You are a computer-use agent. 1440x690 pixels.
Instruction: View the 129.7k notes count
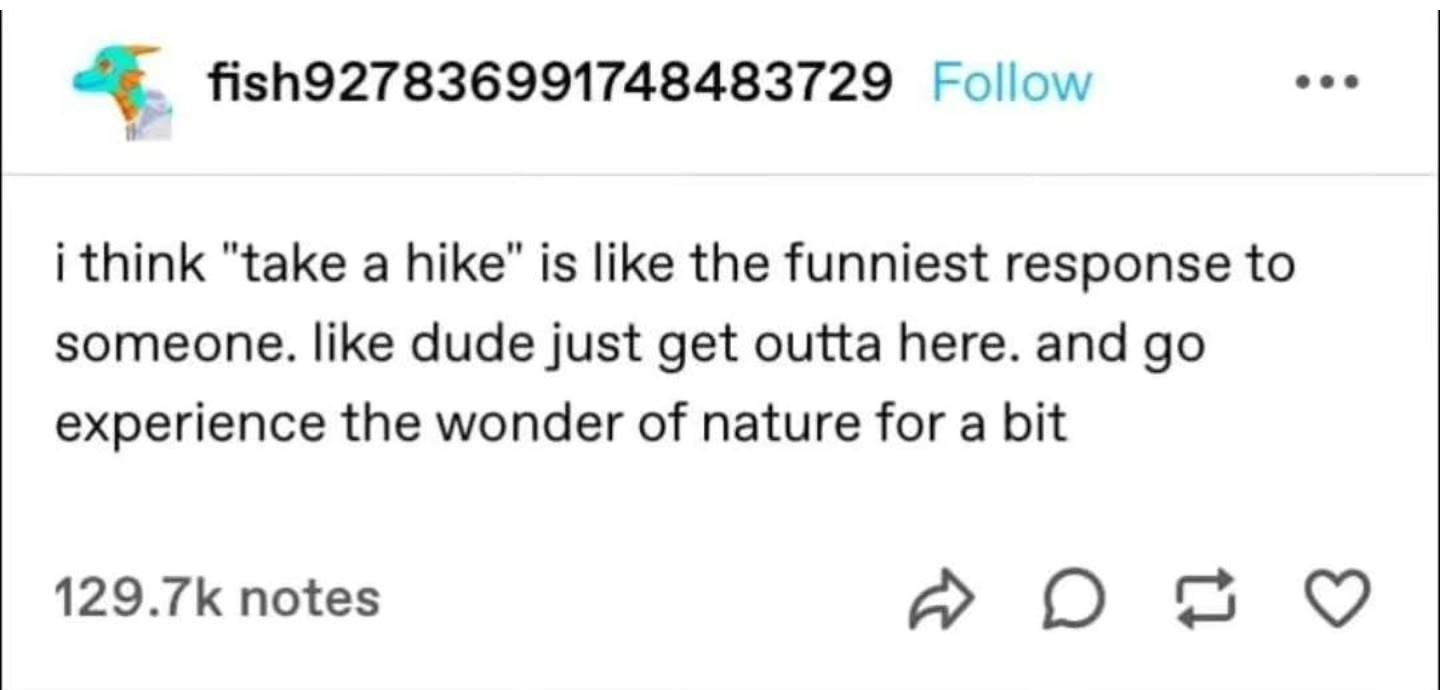coord(217,598)
